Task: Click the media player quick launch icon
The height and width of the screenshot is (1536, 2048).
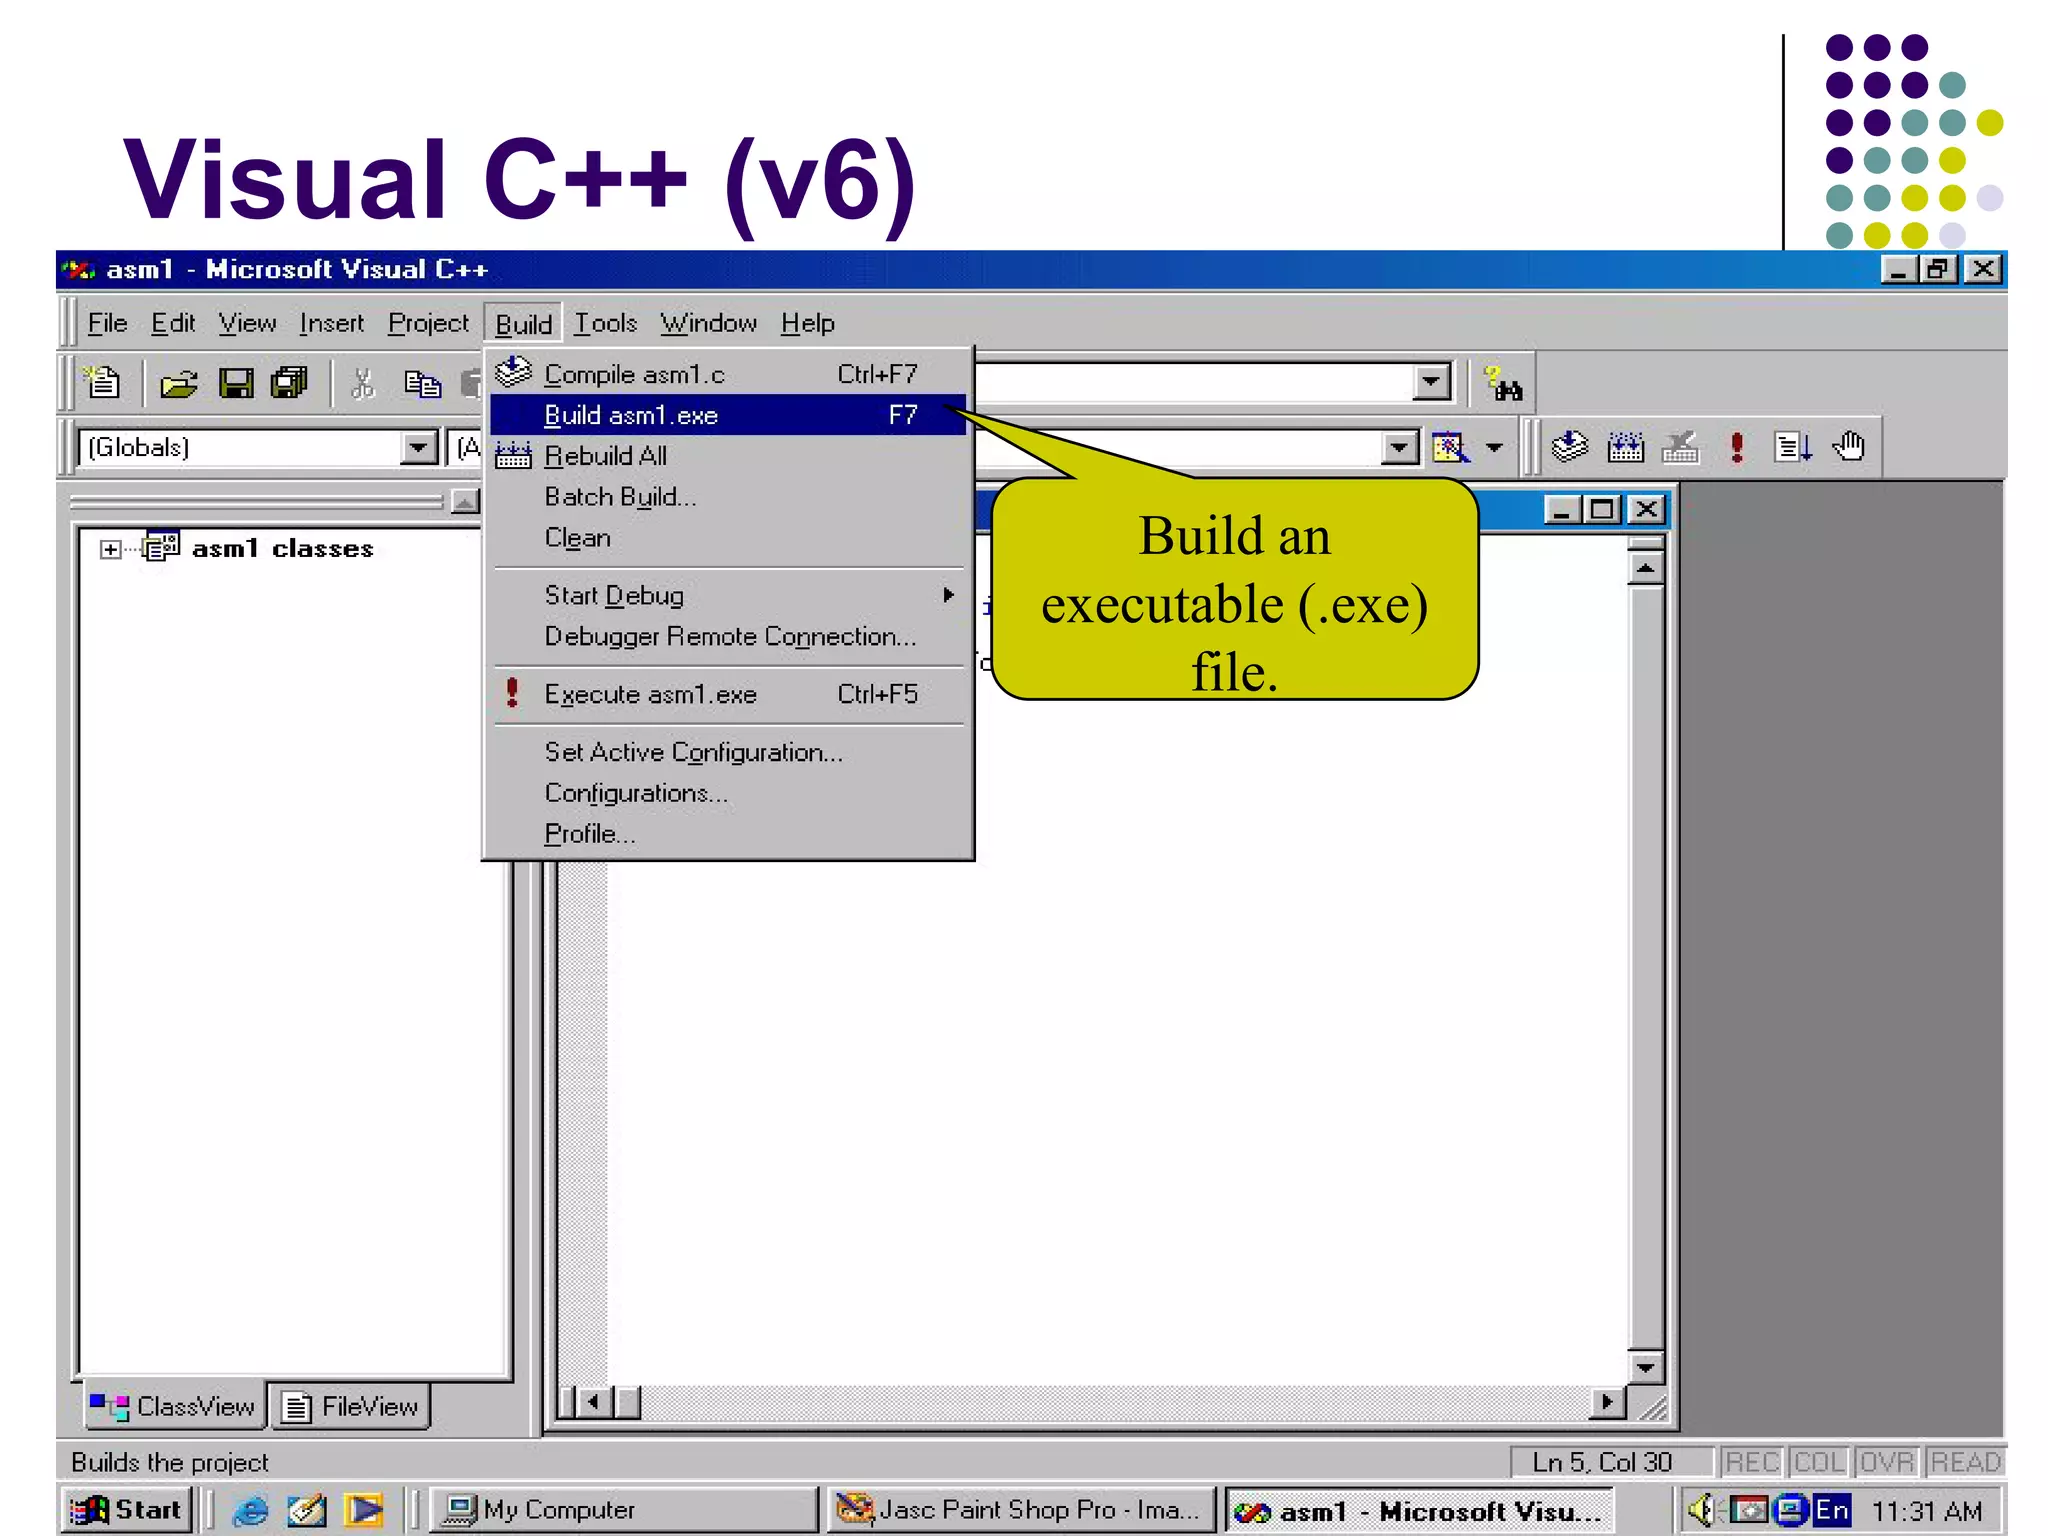Action: coord(364,1510)
